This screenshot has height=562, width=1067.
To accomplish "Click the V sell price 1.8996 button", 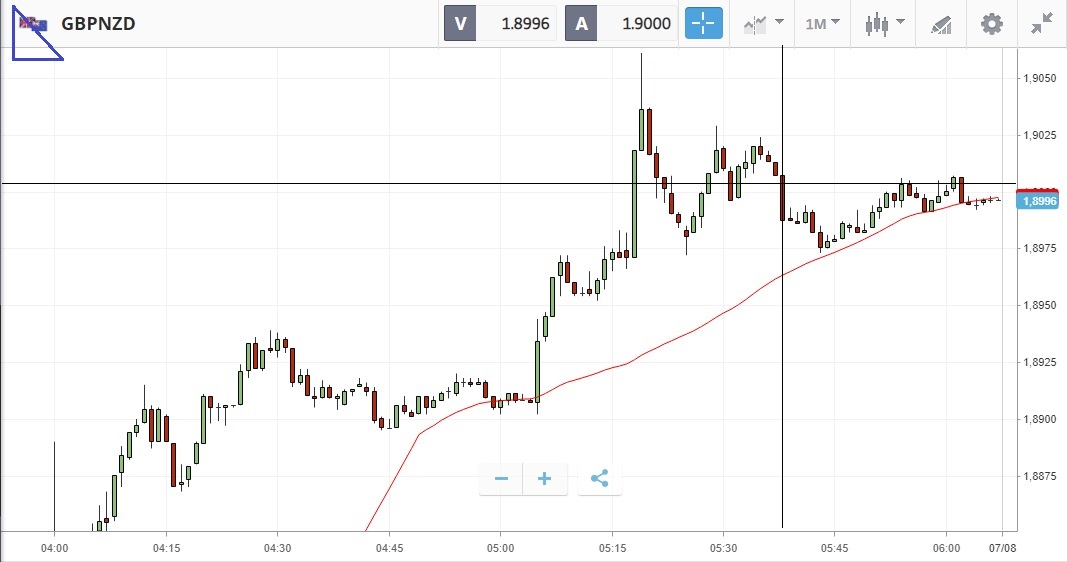I will click(x=499, y=24).
